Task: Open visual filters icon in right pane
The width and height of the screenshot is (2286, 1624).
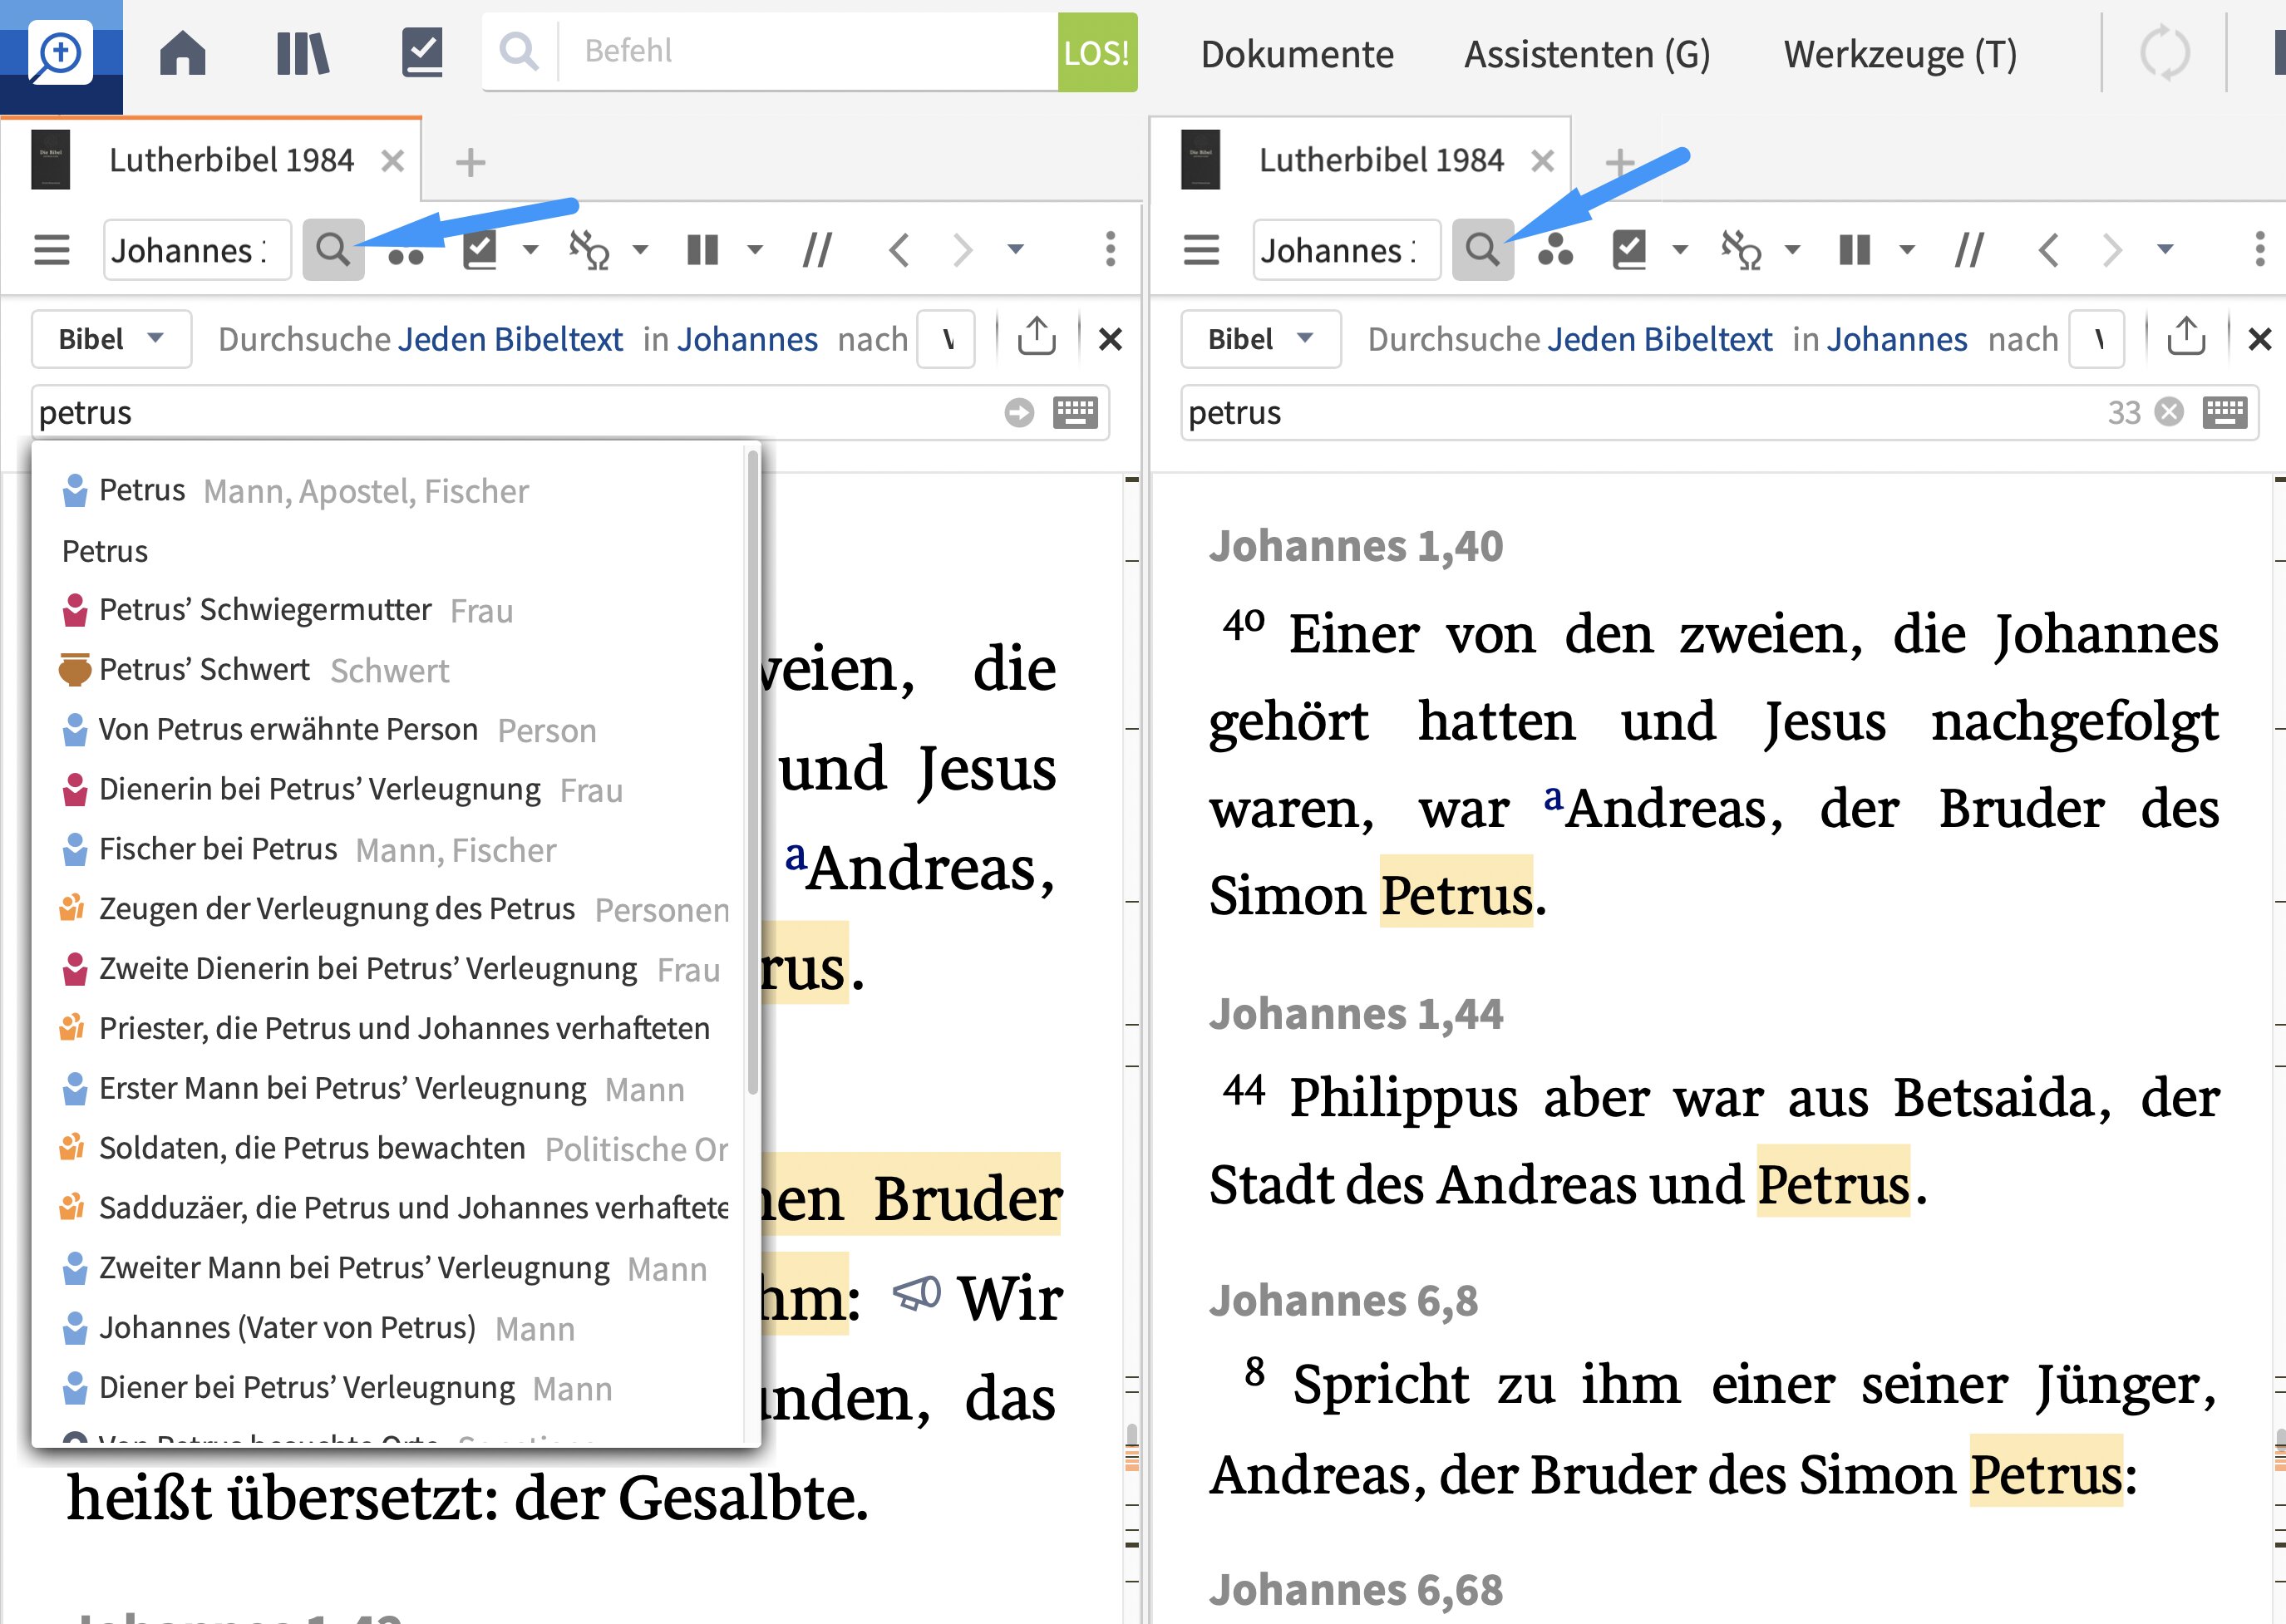Action: click(x=1555, y=252)
